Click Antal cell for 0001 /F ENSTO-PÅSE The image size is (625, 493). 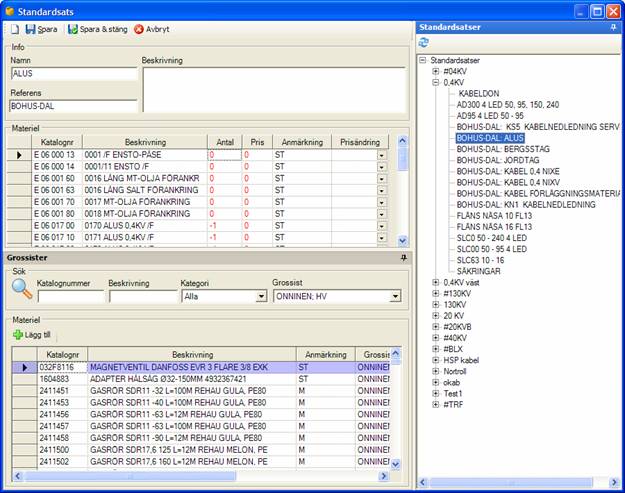click(x=224, y=155)
